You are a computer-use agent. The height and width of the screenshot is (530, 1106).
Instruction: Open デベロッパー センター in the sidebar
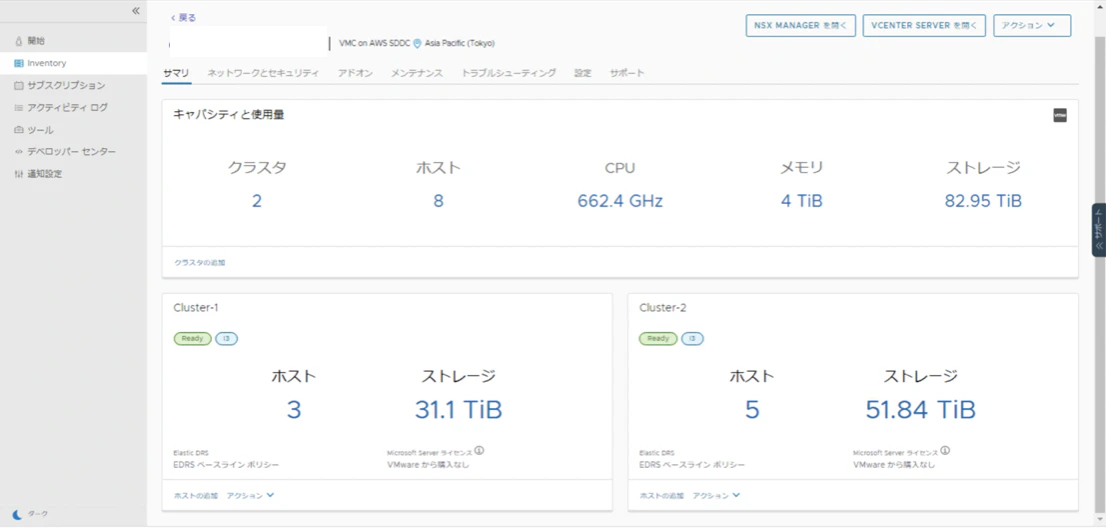[x=73, y=152]
